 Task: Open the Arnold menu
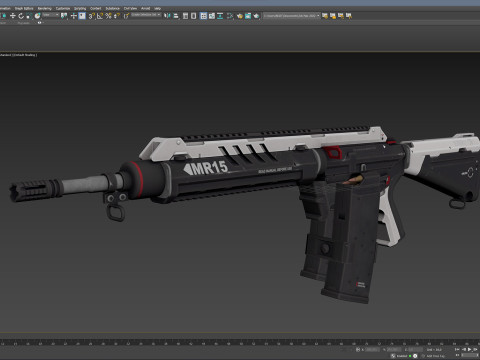coord(146,8)
